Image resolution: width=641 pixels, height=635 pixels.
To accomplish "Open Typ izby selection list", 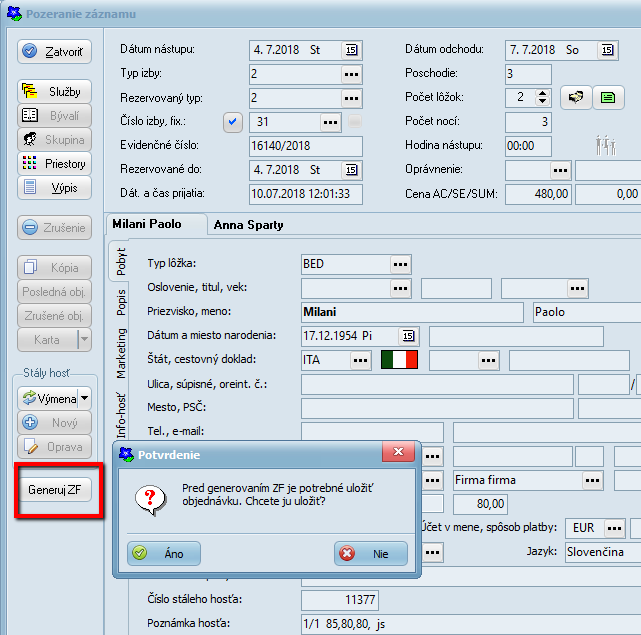I will point(351,74).
